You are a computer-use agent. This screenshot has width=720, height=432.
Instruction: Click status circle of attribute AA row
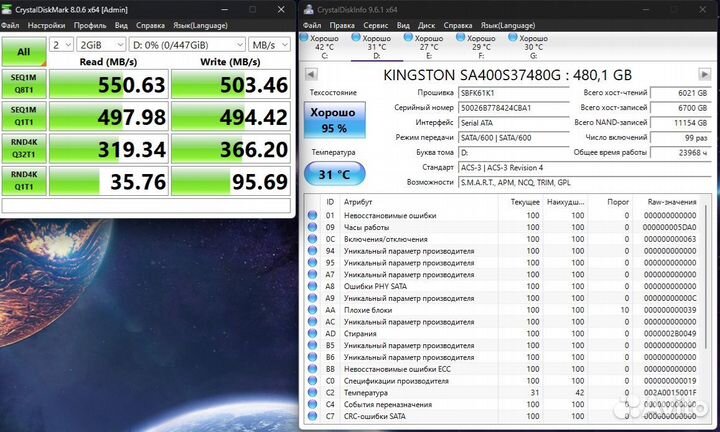pyautogui.click(x=312, y=309)
